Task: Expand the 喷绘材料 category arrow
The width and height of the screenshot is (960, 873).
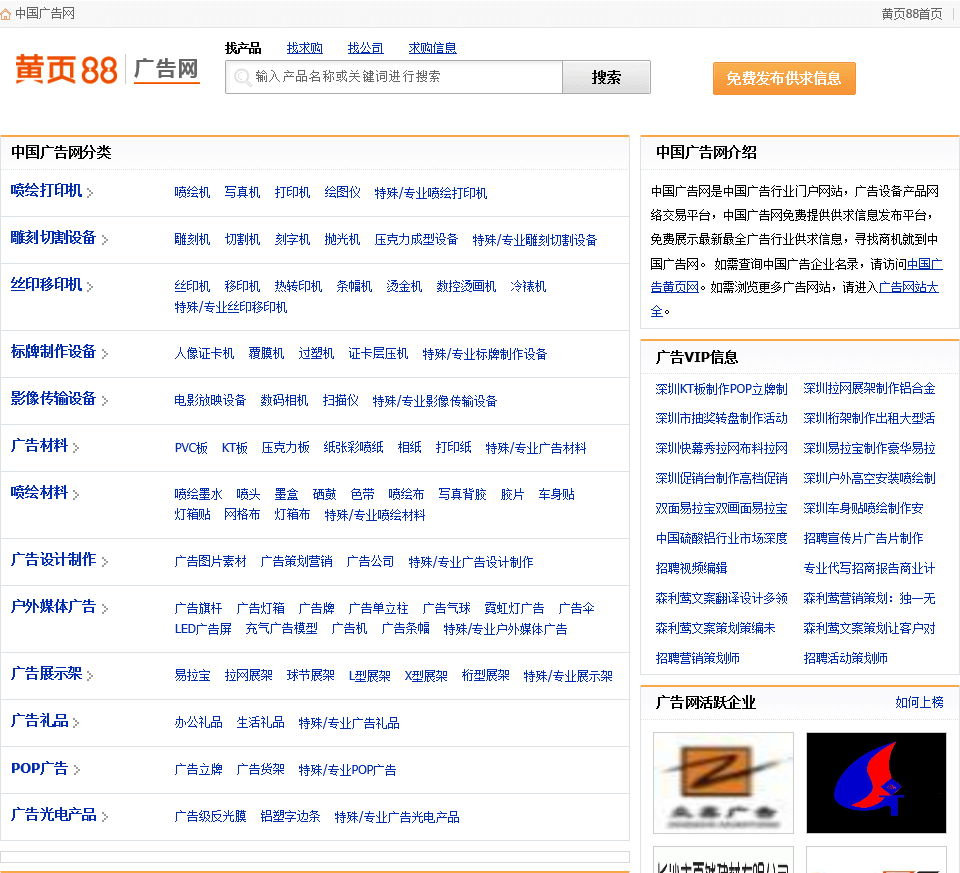Action: click(x=76, y=494)
